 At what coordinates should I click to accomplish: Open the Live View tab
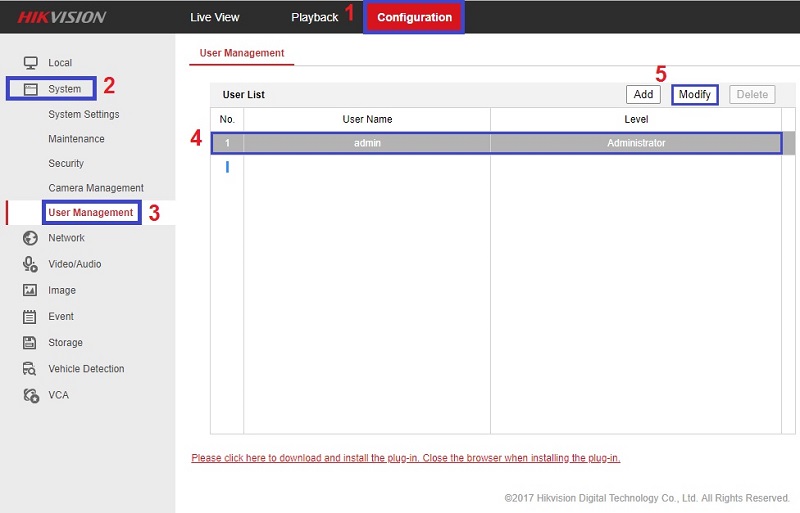coord(215,18)
